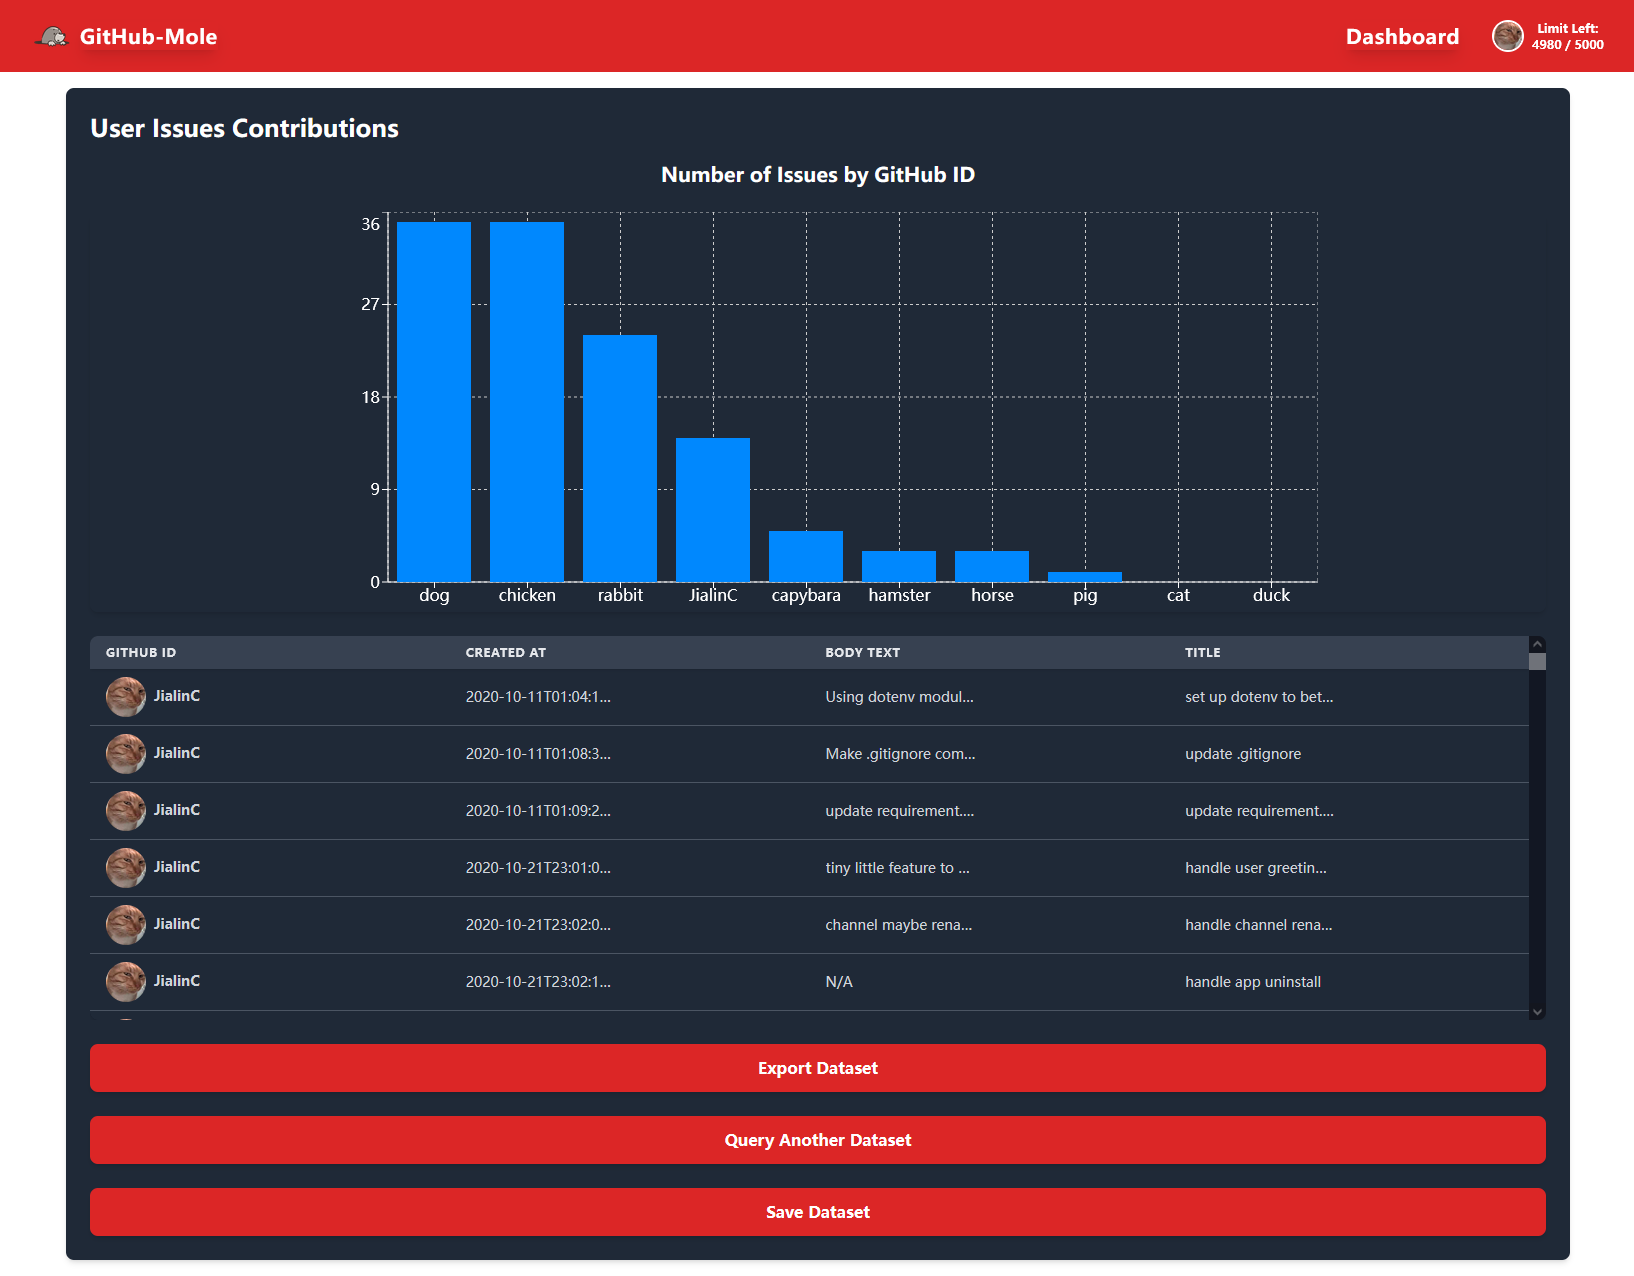
Task: Click the GITHUB ID column header
Action: click(141, 653)
